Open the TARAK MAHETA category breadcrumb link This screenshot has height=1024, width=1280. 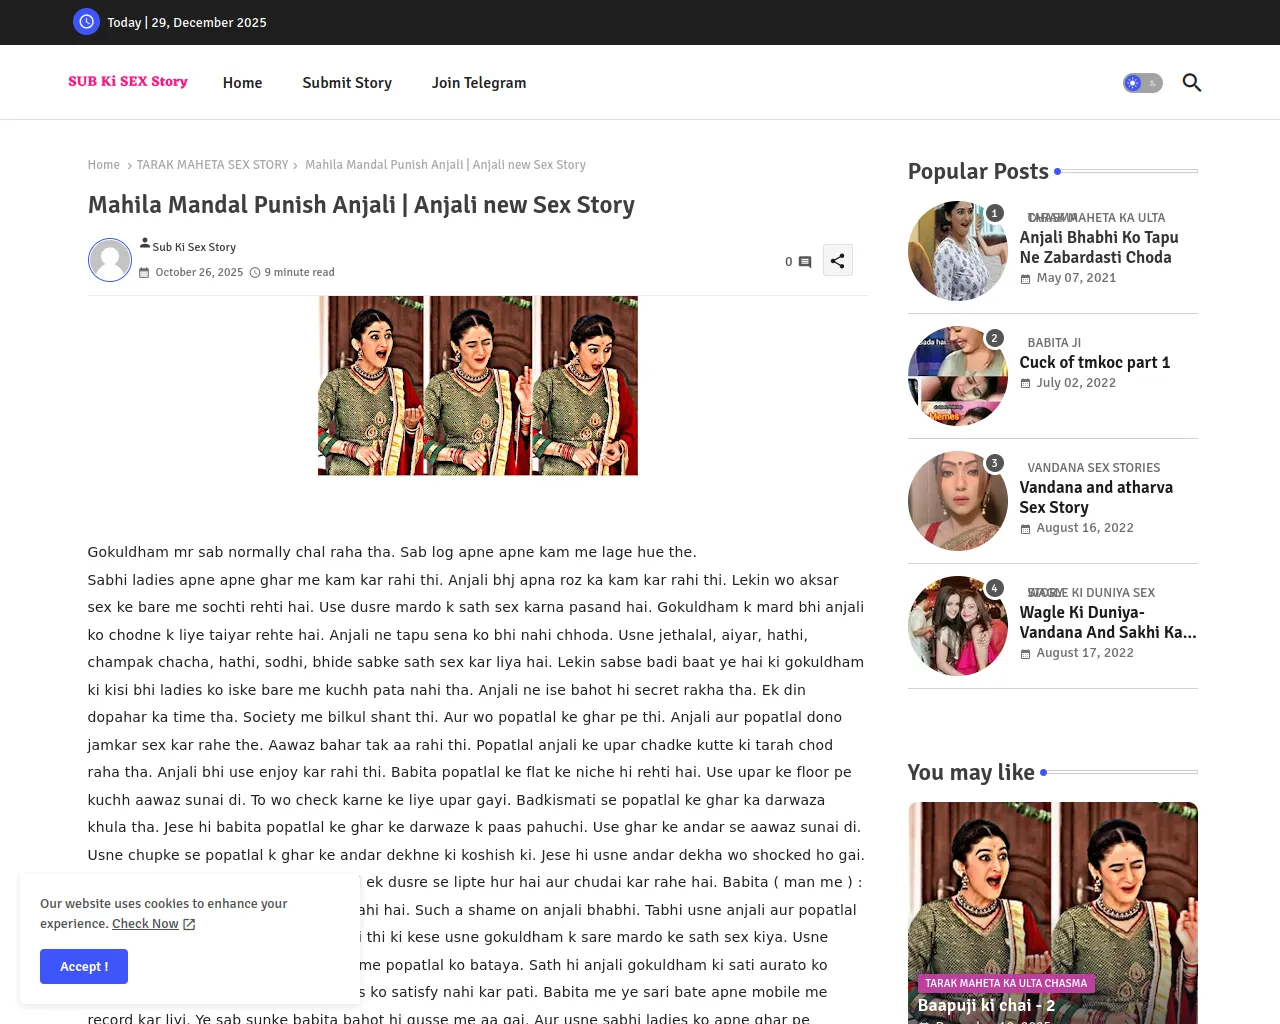pyautogui.click(x=213, y=165)
